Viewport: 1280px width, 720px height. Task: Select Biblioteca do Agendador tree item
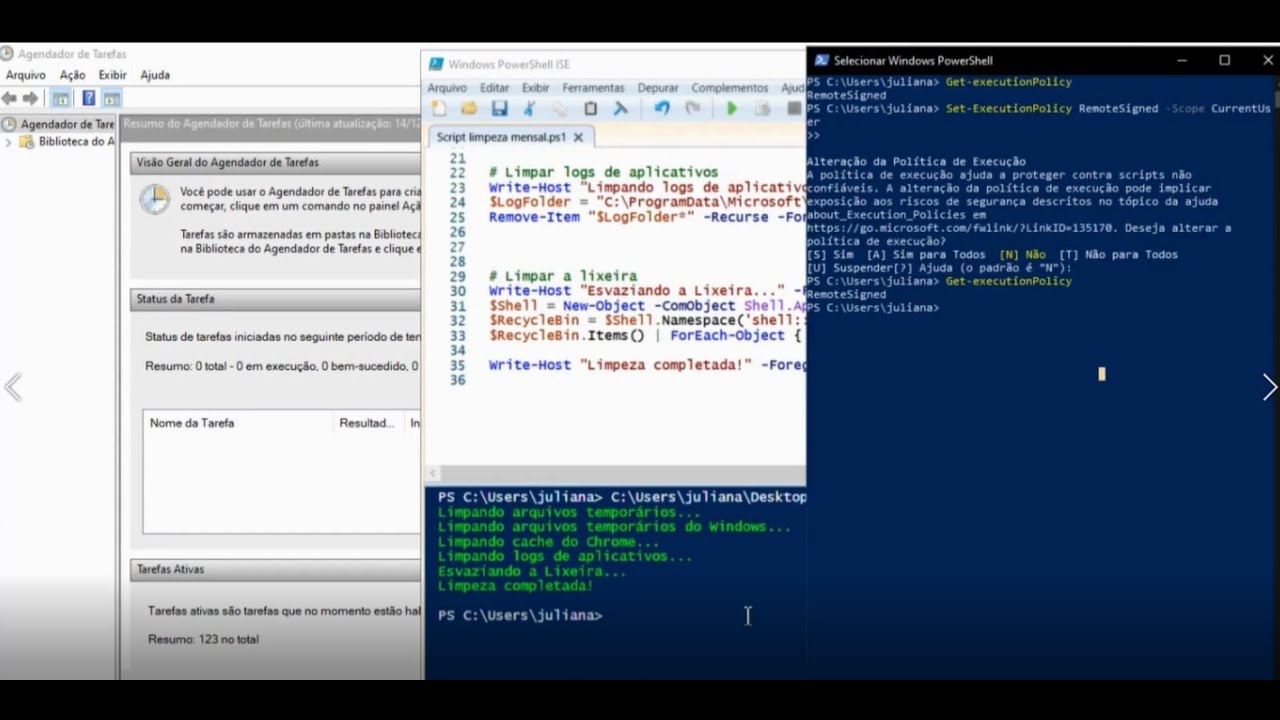tap(68, 142)
